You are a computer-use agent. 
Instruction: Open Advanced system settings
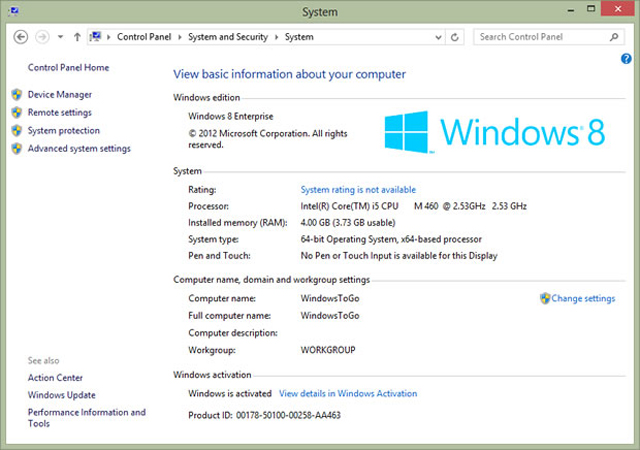(79, 149)
